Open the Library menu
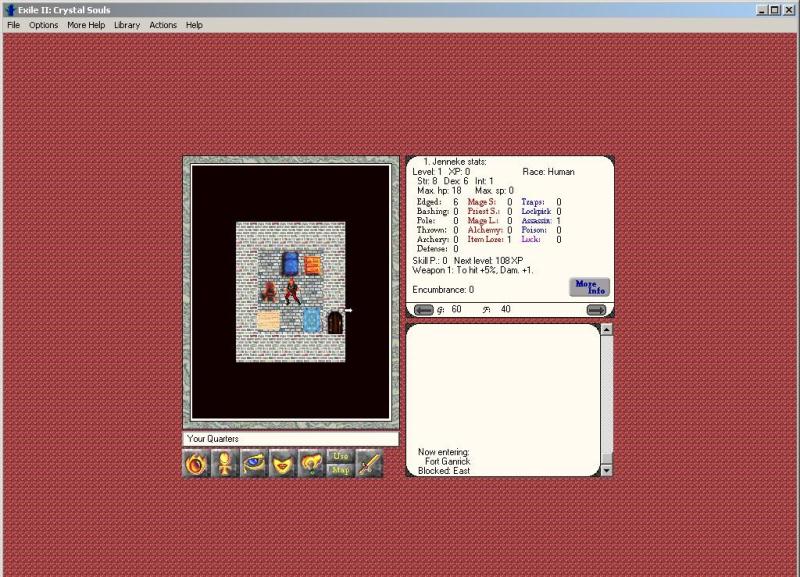This screenshot has width=800, height=577. [x=127, y=25]
